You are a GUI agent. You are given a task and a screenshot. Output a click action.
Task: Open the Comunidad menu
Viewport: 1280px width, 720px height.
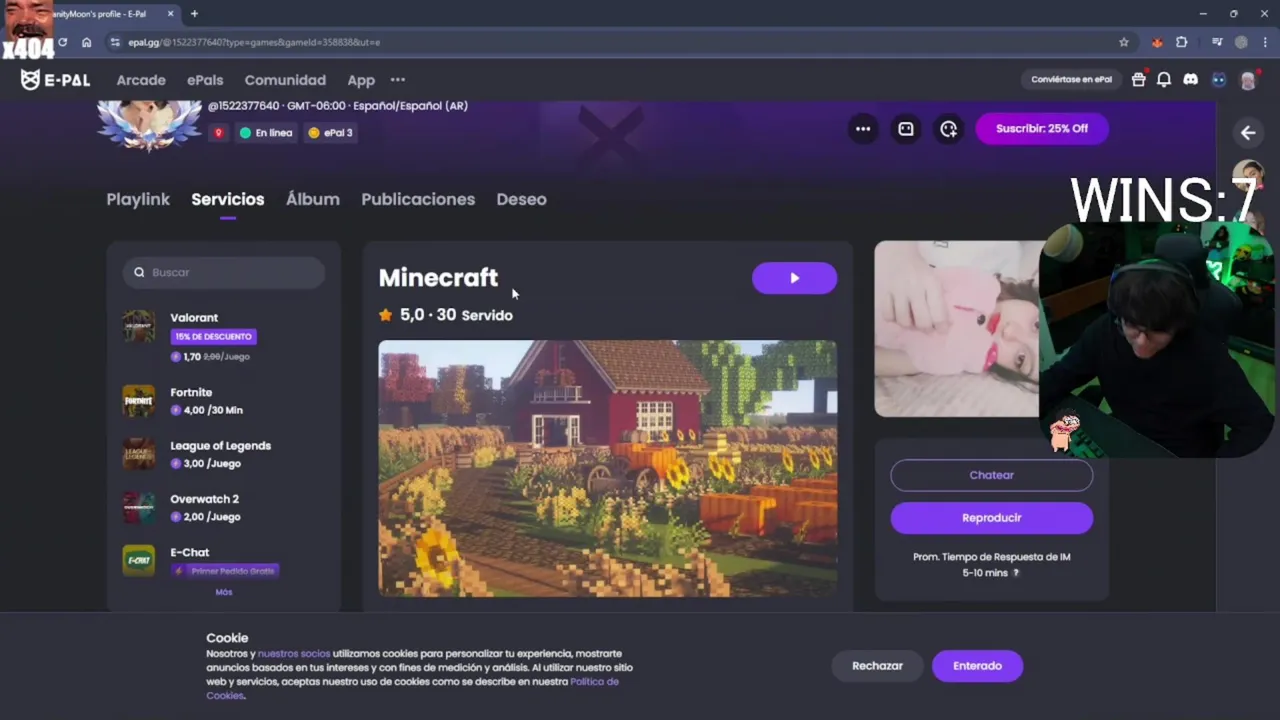(285, 80)
